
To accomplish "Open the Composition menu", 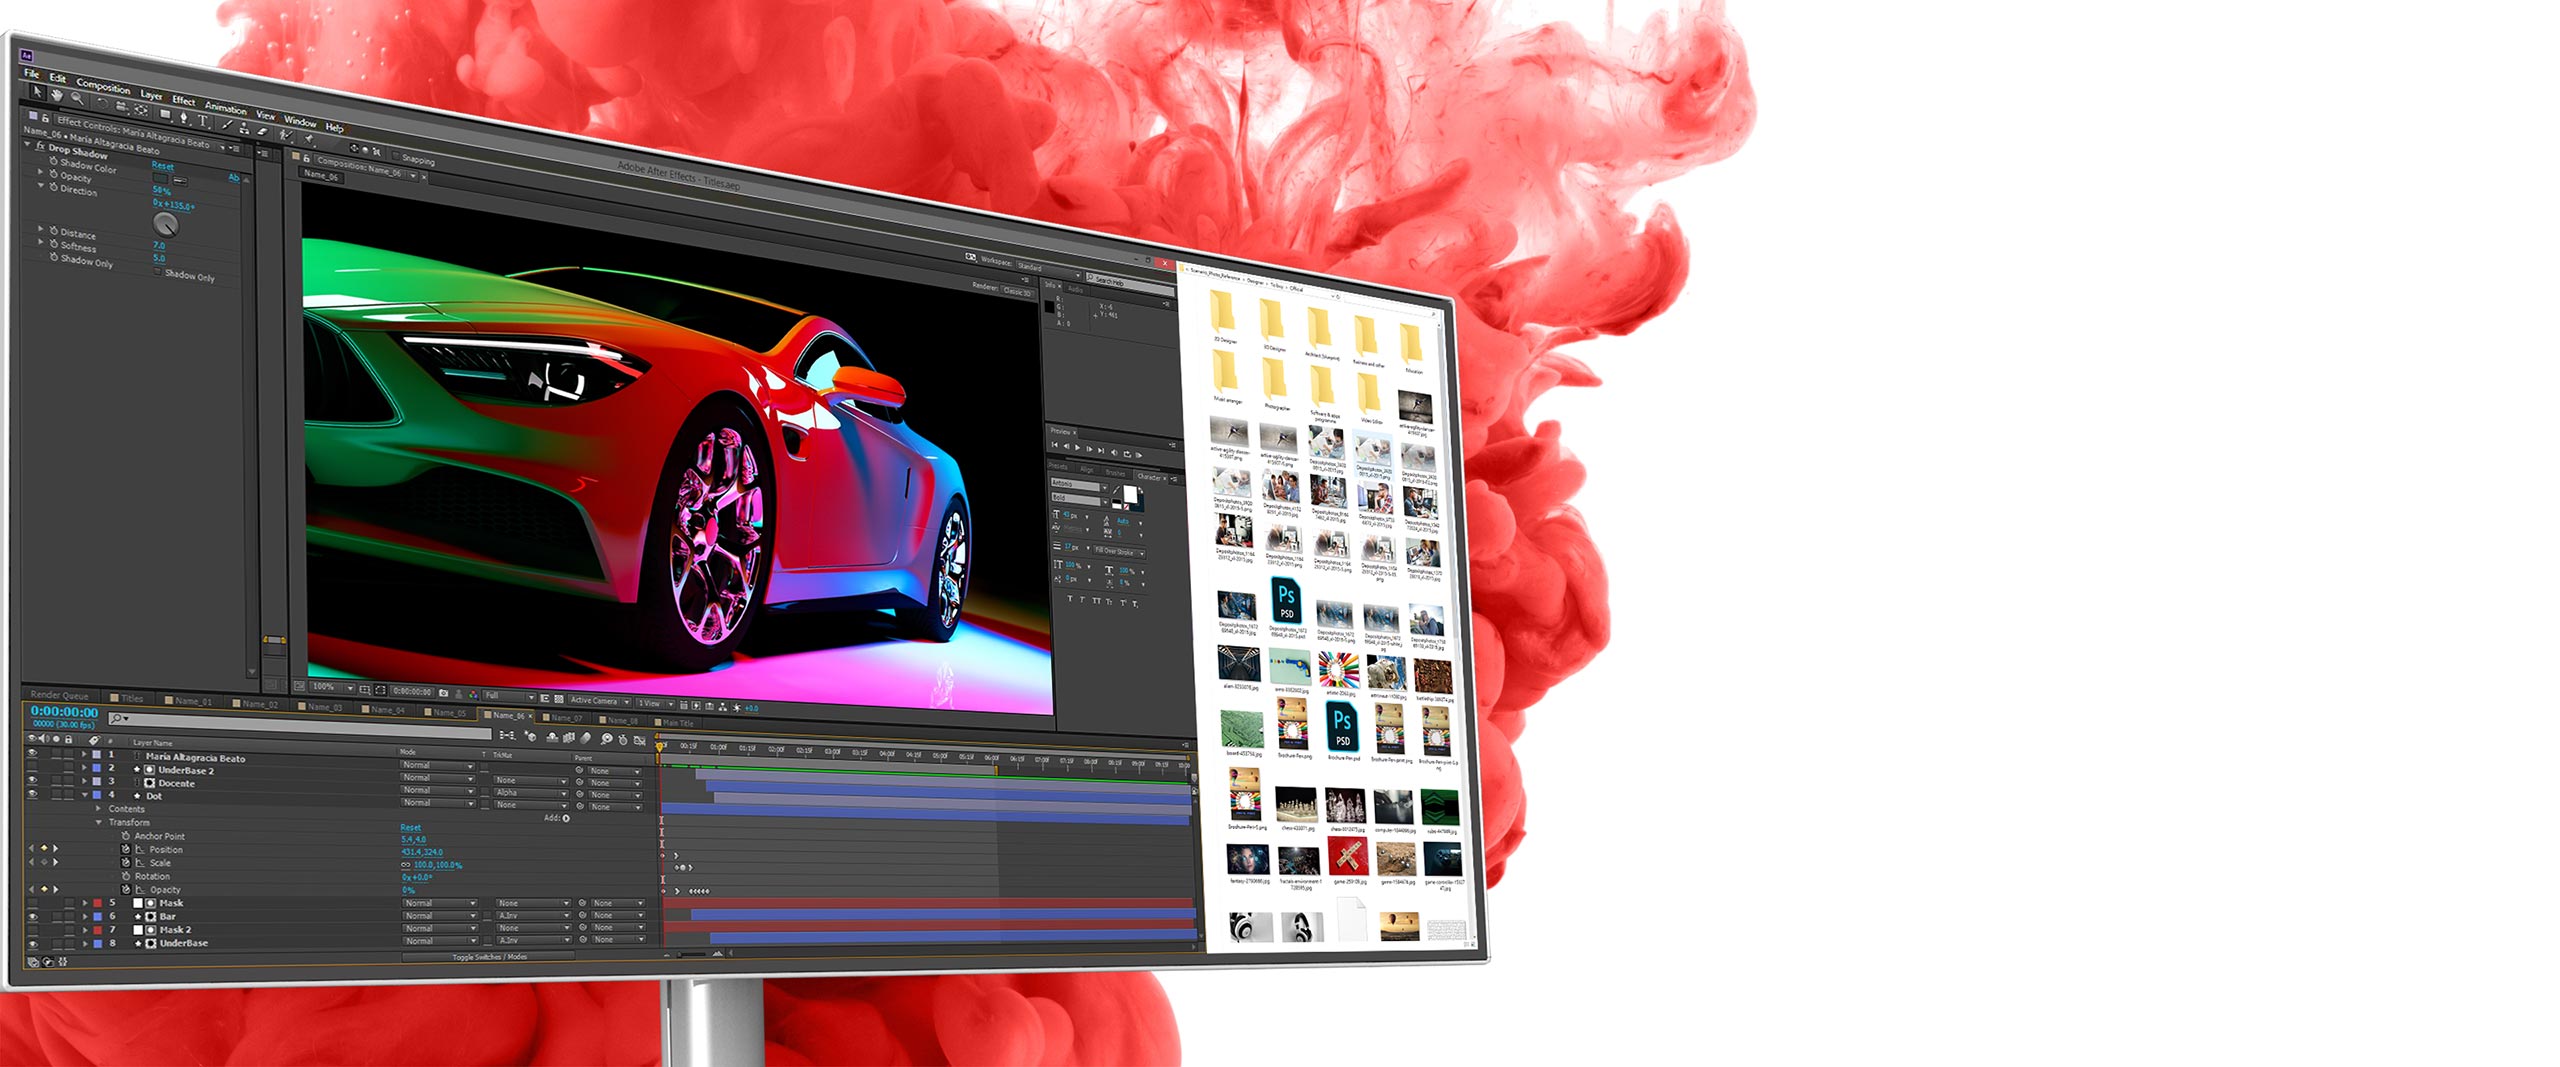I will pyautogui.click(x=103, y=86).
